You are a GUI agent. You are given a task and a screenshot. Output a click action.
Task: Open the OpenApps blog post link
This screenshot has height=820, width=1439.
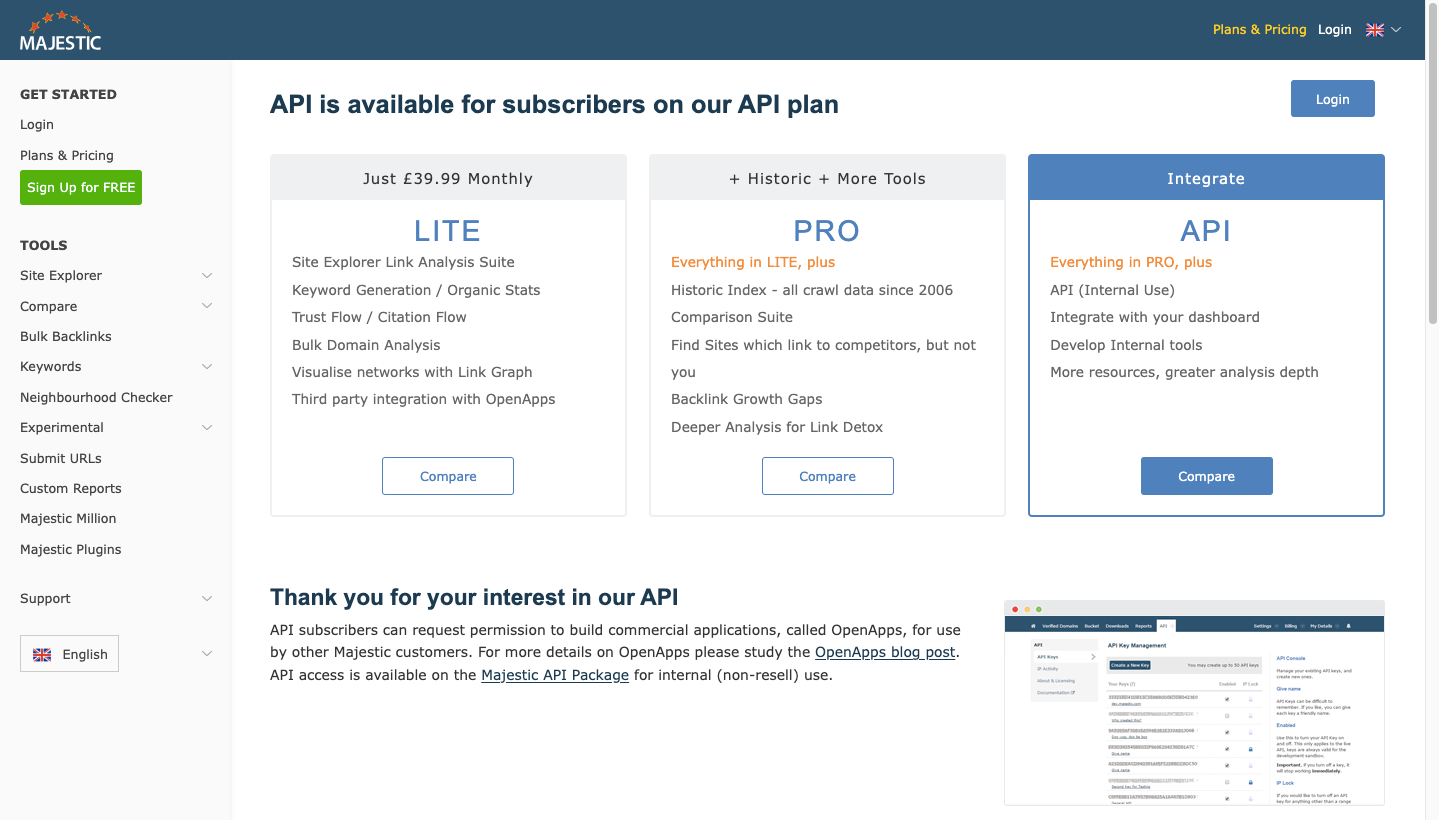(x=886, y=652)
